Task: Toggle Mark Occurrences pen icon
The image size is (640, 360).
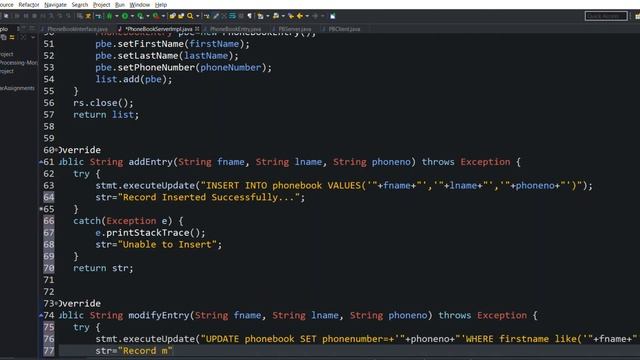Action: click(x=216, y=16)
